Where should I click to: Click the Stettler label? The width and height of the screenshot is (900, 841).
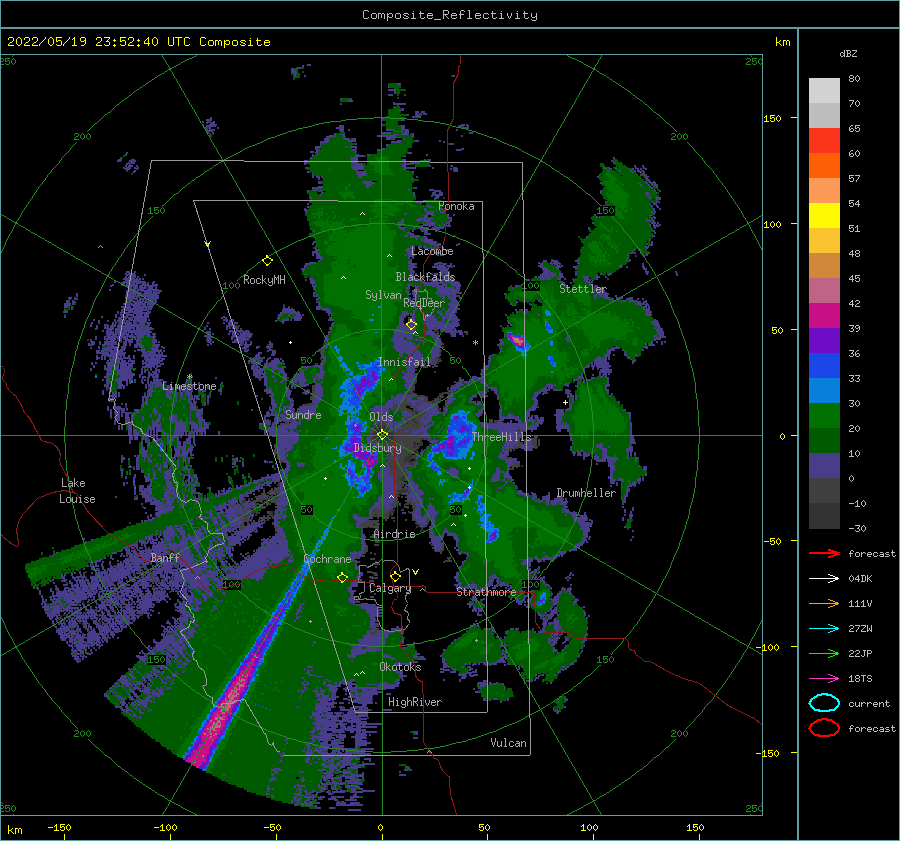[583, 289]
